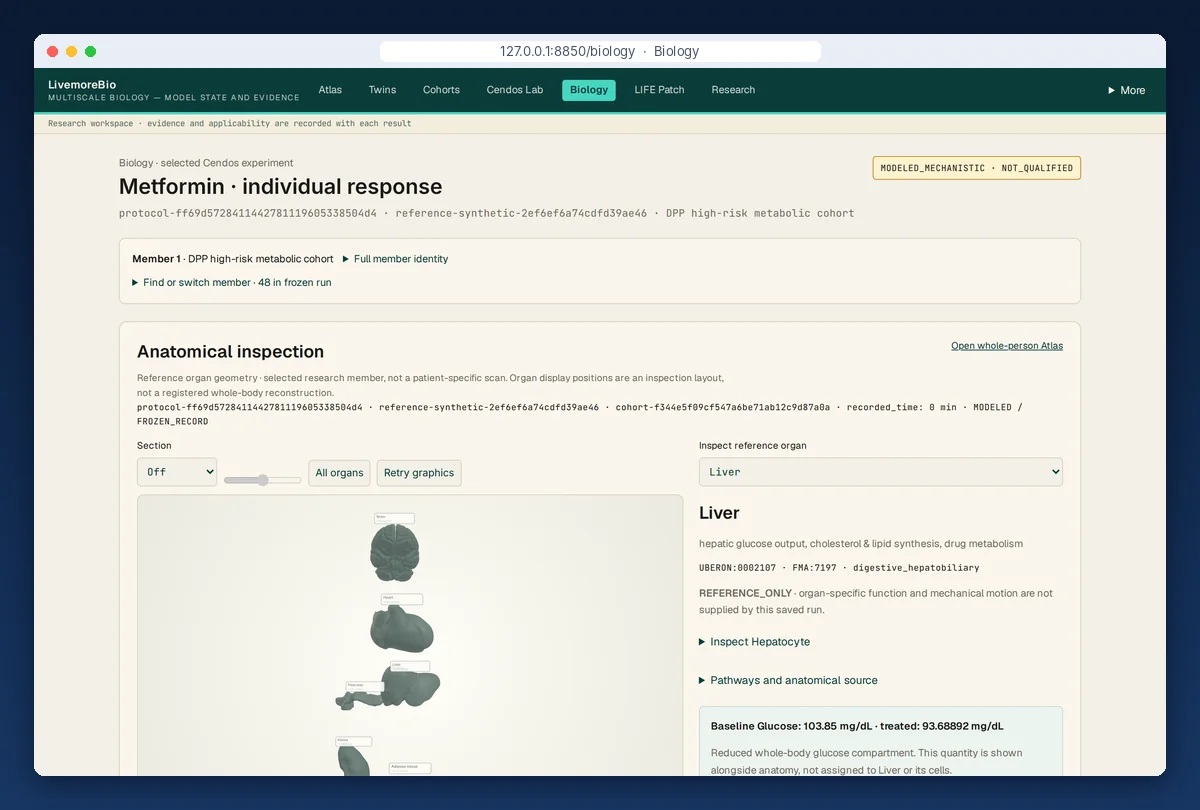The image size is (1200, 810).
Task: Adjust the section position slider
Action: point(262,480)
